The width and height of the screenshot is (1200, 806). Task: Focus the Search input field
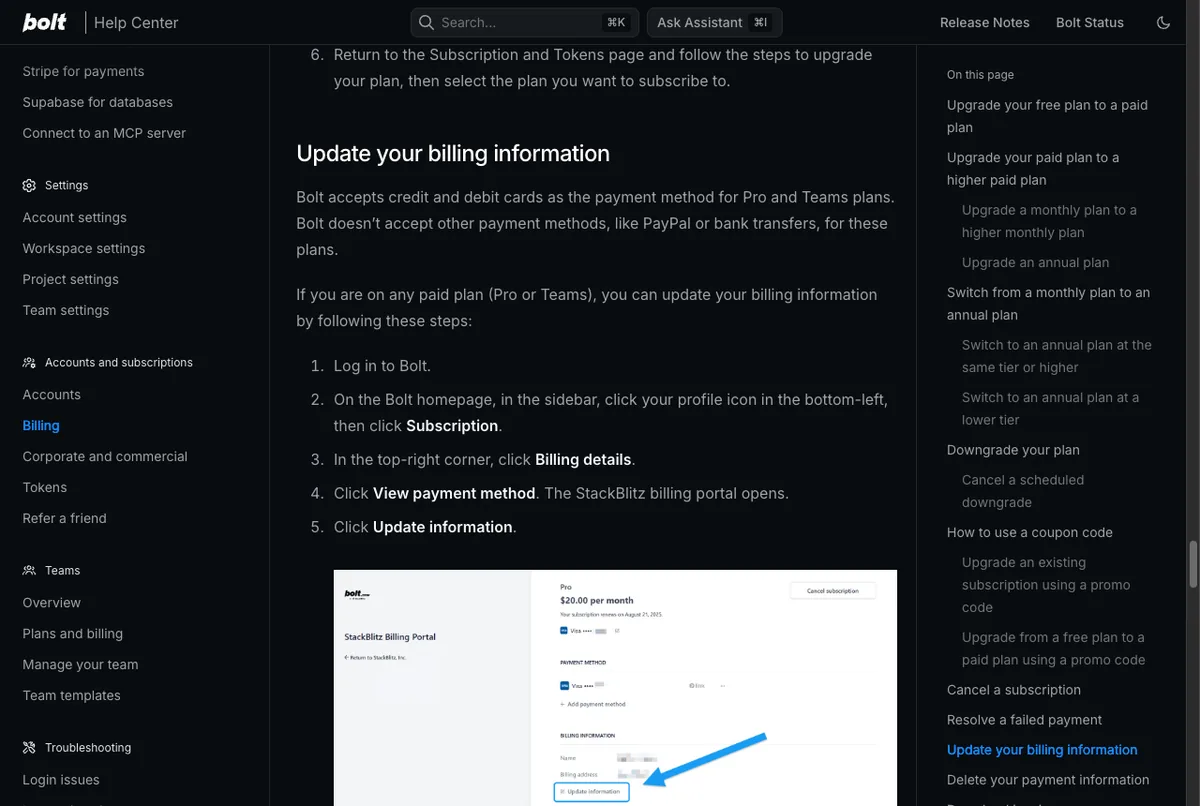524,22
